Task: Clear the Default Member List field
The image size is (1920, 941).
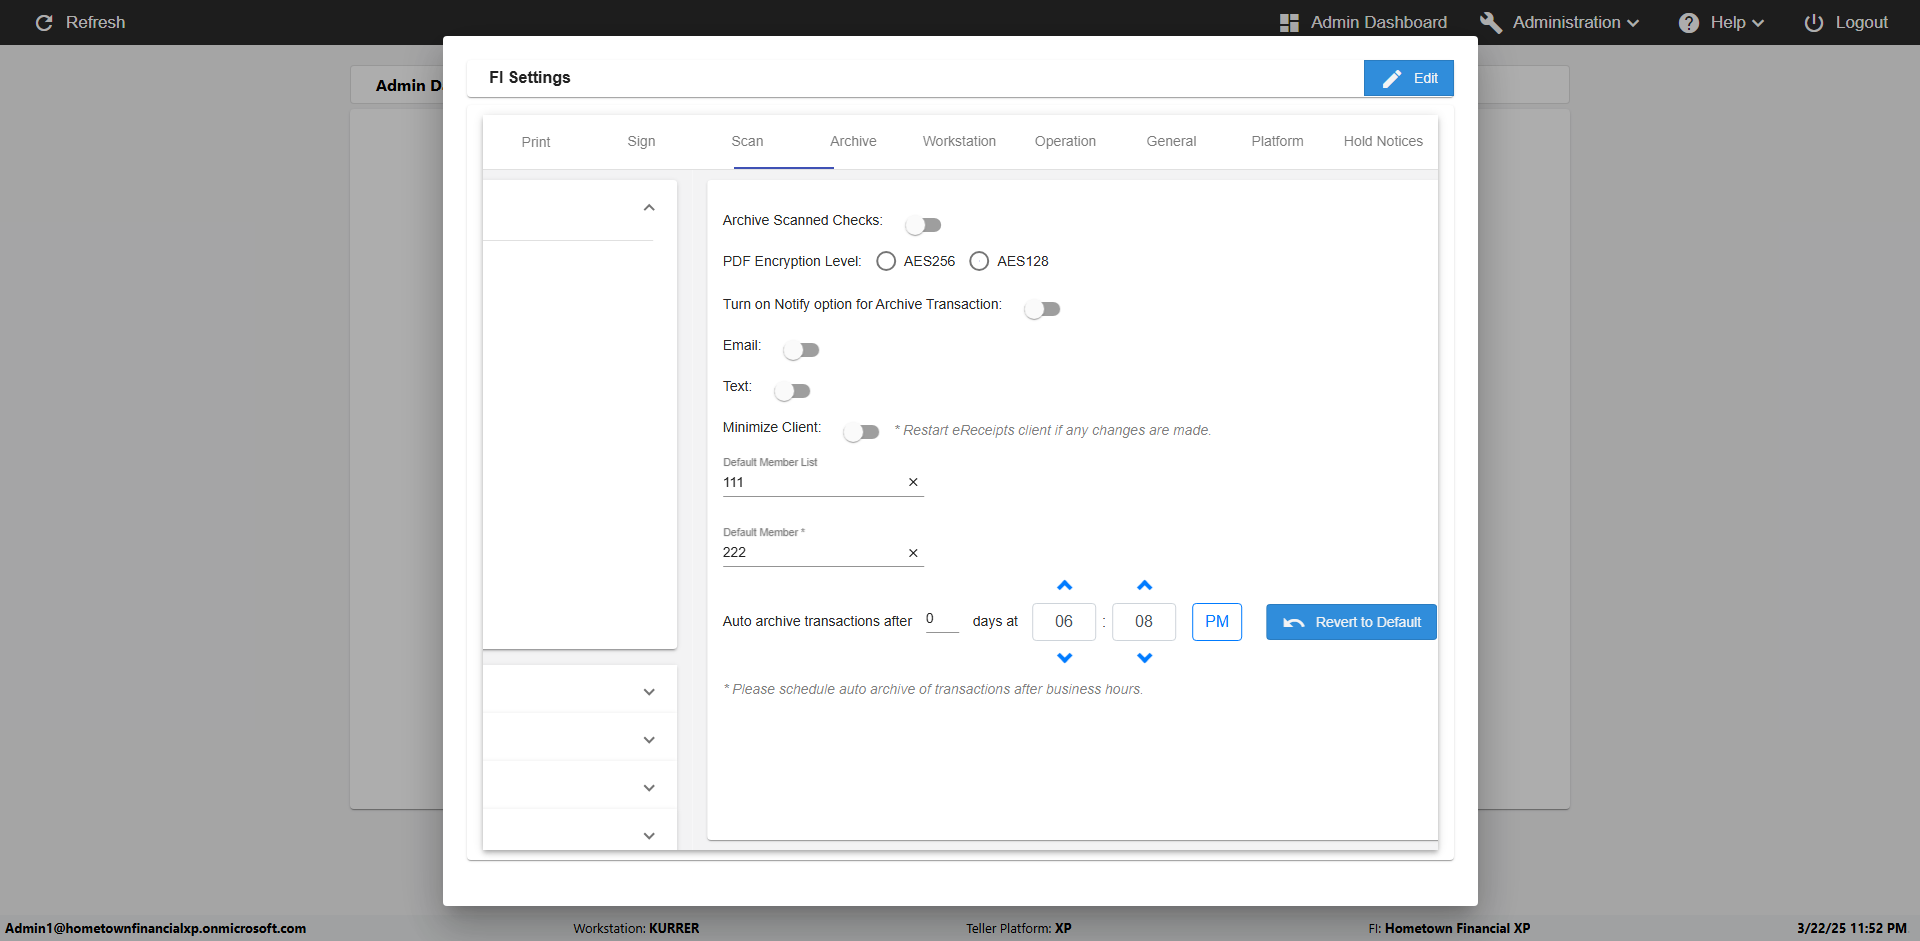Action: pyautogui.click(x=912, y=482)
